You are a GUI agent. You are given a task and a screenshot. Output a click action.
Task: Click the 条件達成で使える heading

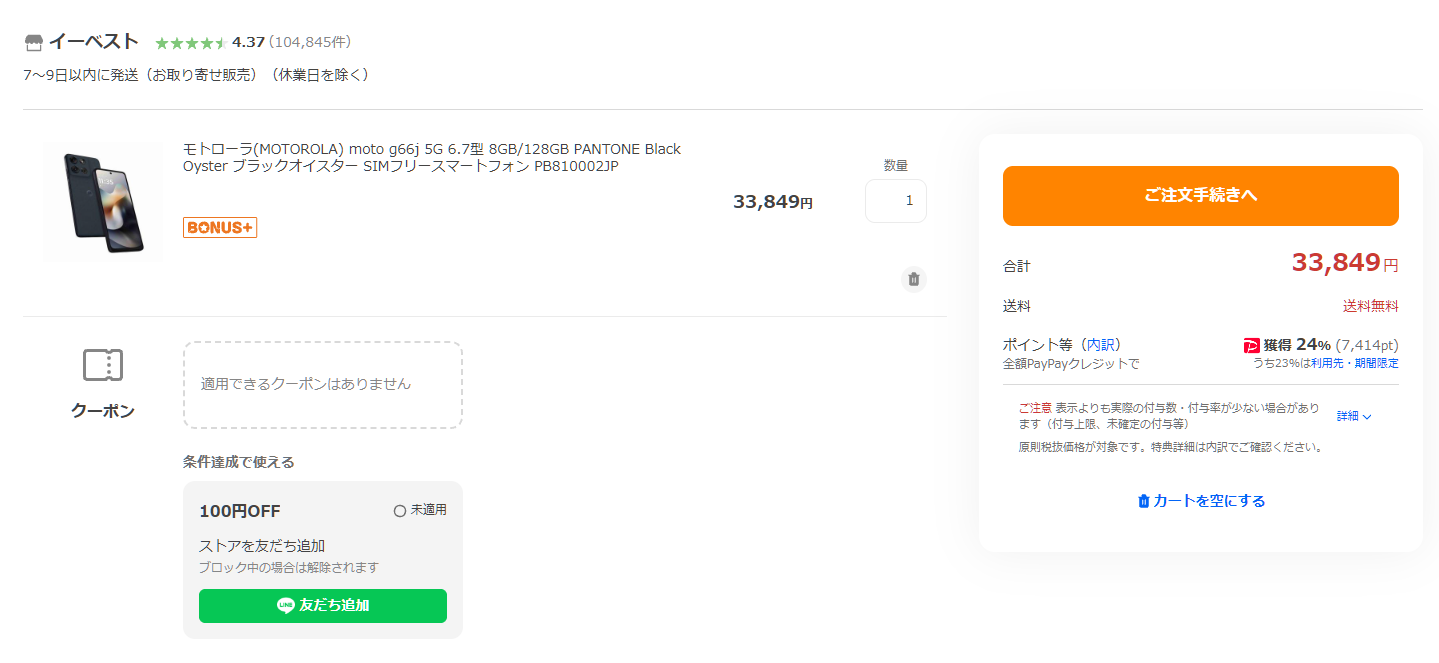[239, 462]
